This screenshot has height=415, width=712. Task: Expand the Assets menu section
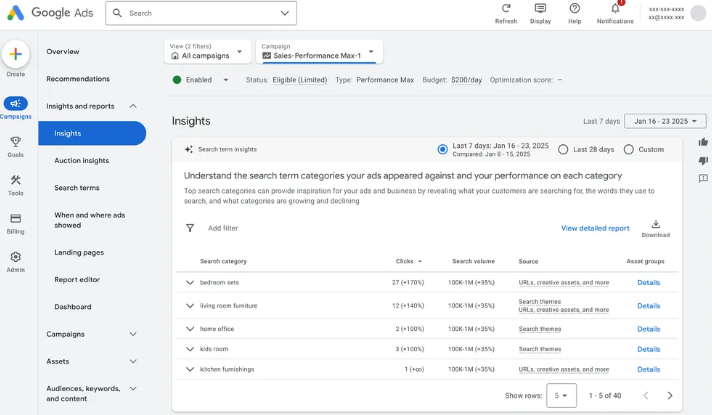click(x=133, y=361)
